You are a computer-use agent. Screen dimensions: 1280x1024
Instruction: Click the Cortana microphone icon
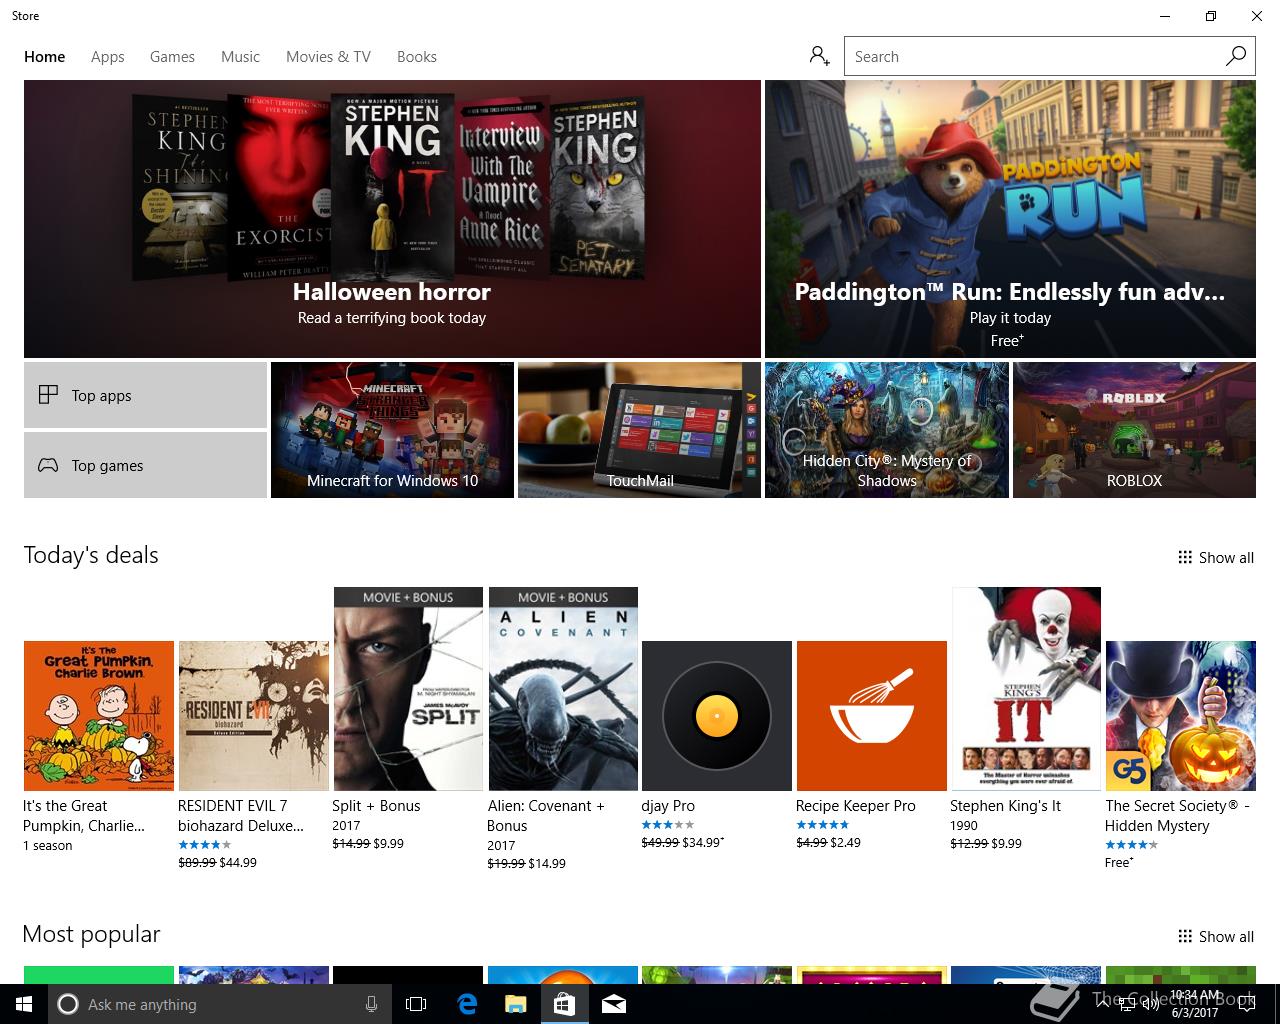point(371,1004)
